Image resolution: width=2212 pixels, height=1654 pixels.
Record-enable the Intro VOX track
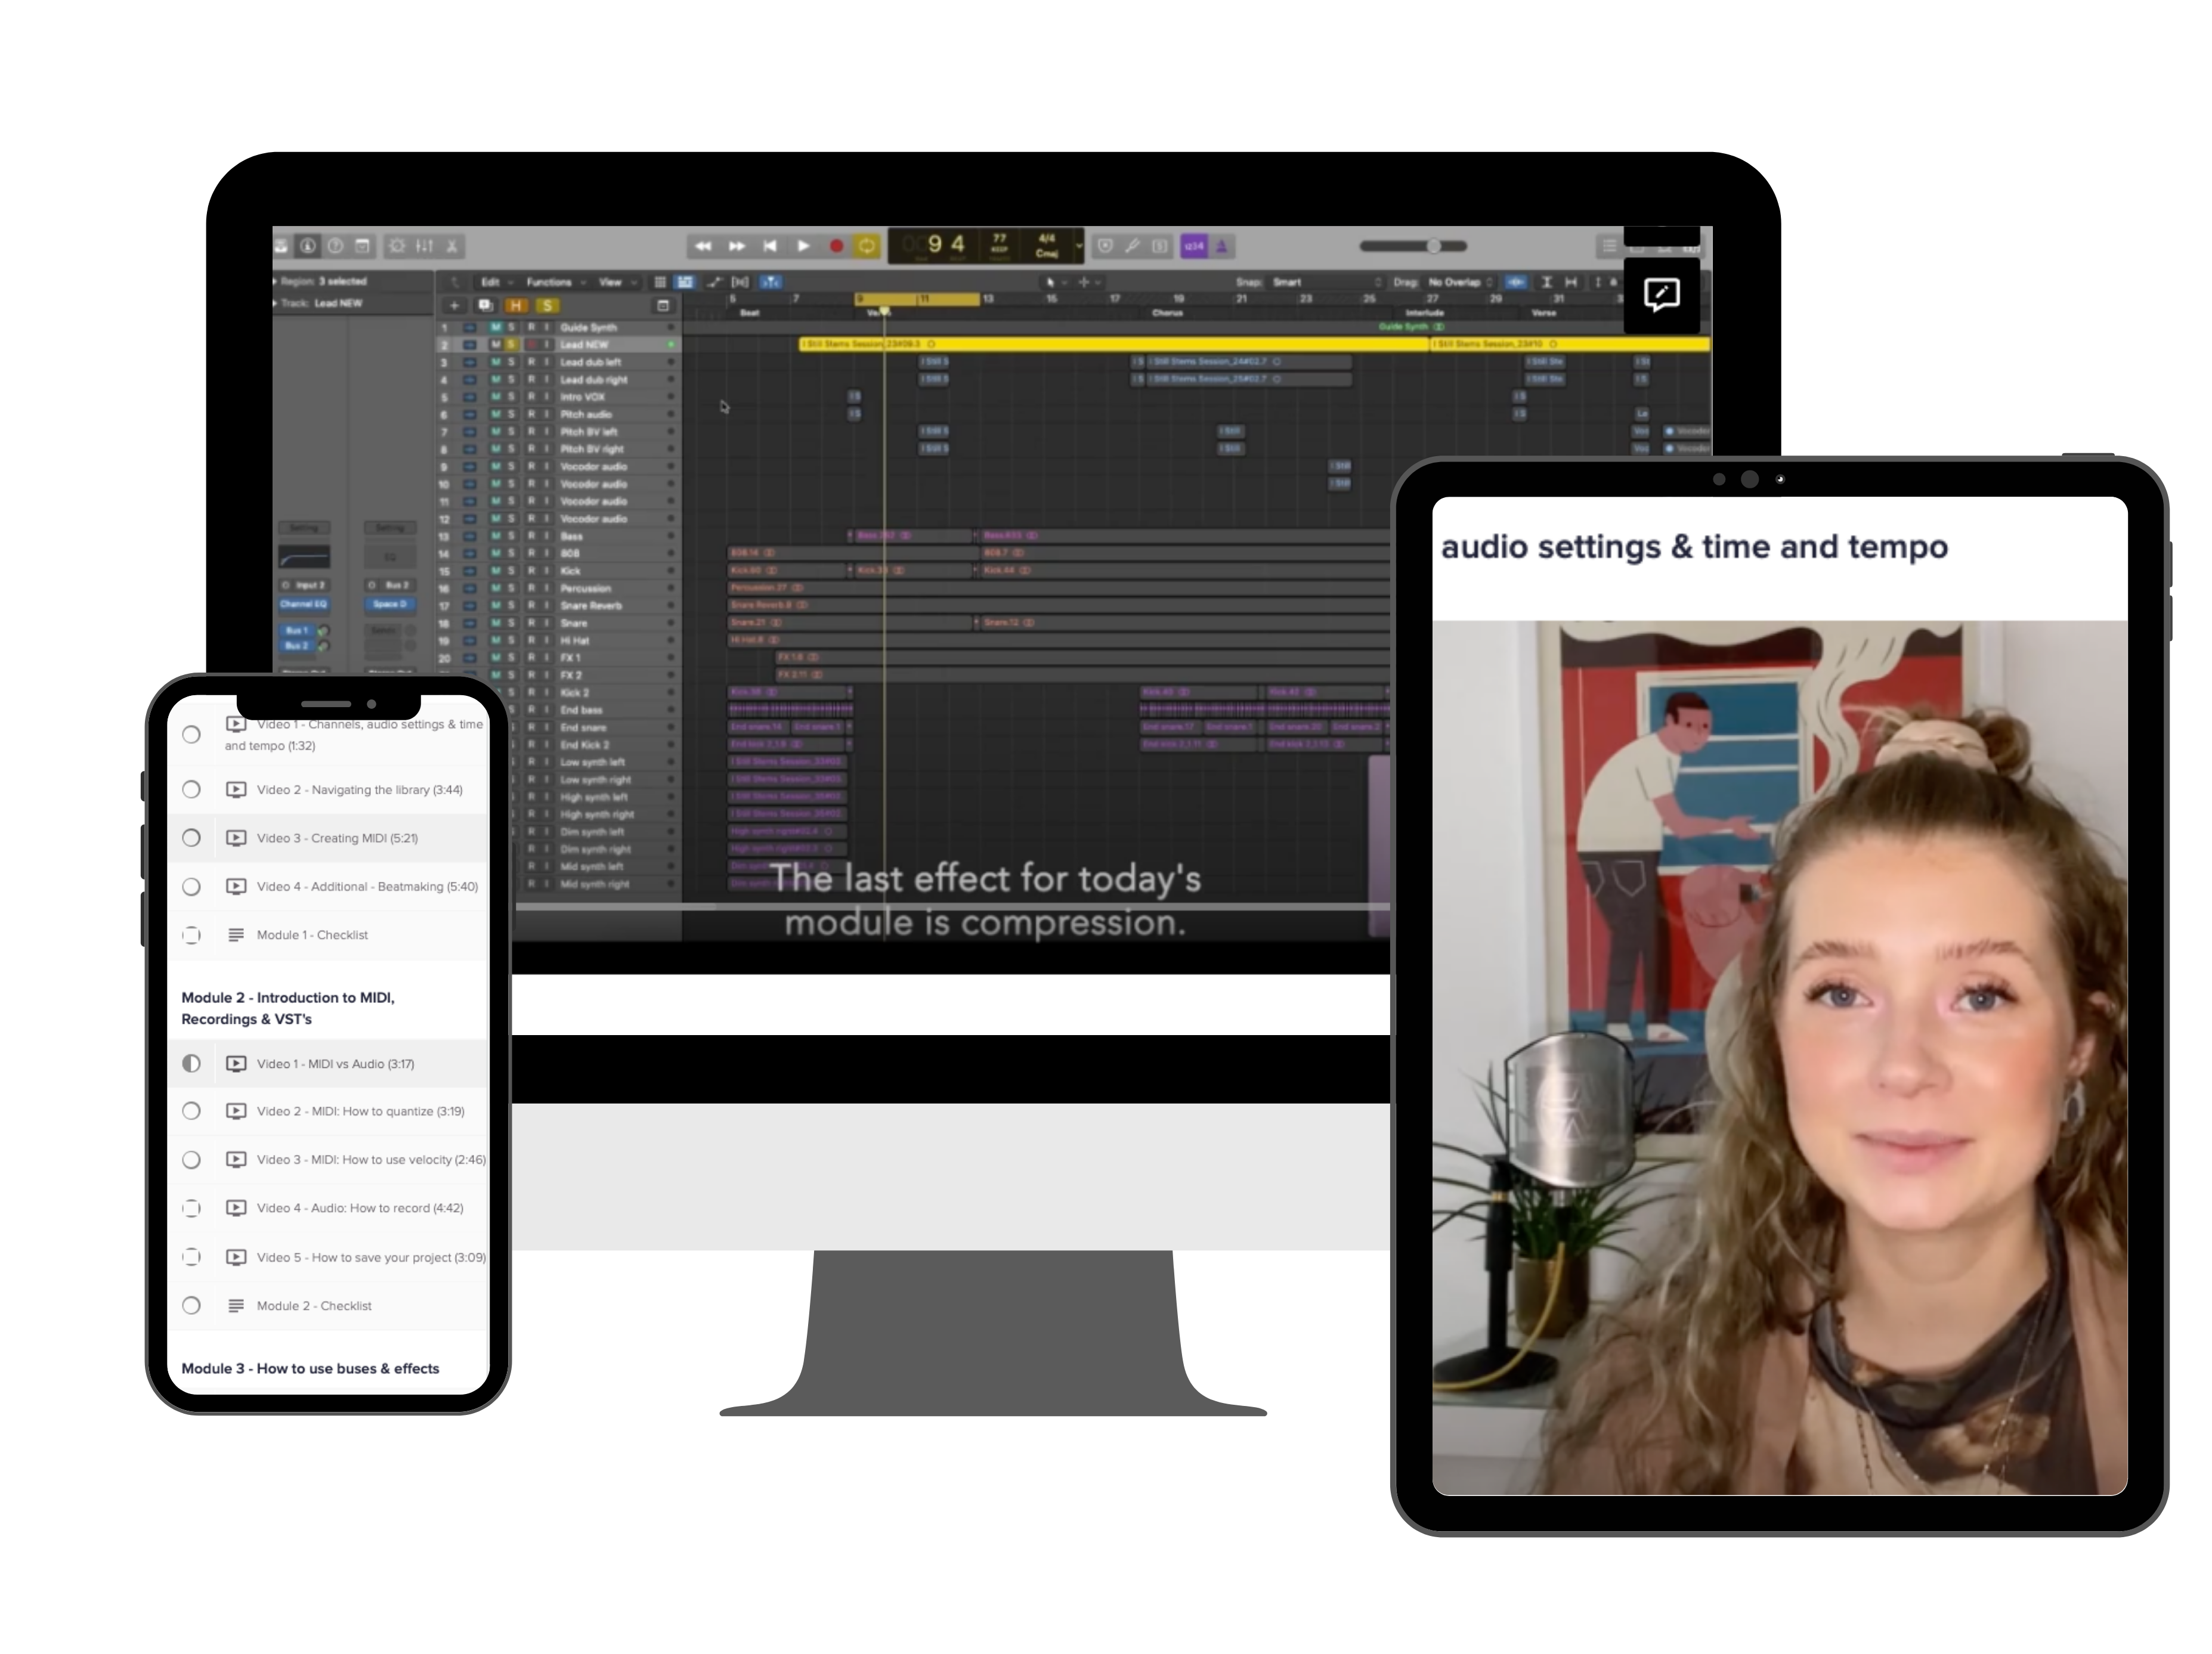pos(531,397)
